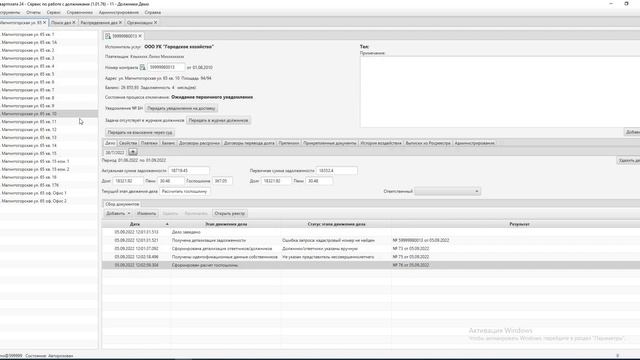Switch to the Организации tab
Image resolution: width=640 pixels, height=360 pixels.
point(140,22)
